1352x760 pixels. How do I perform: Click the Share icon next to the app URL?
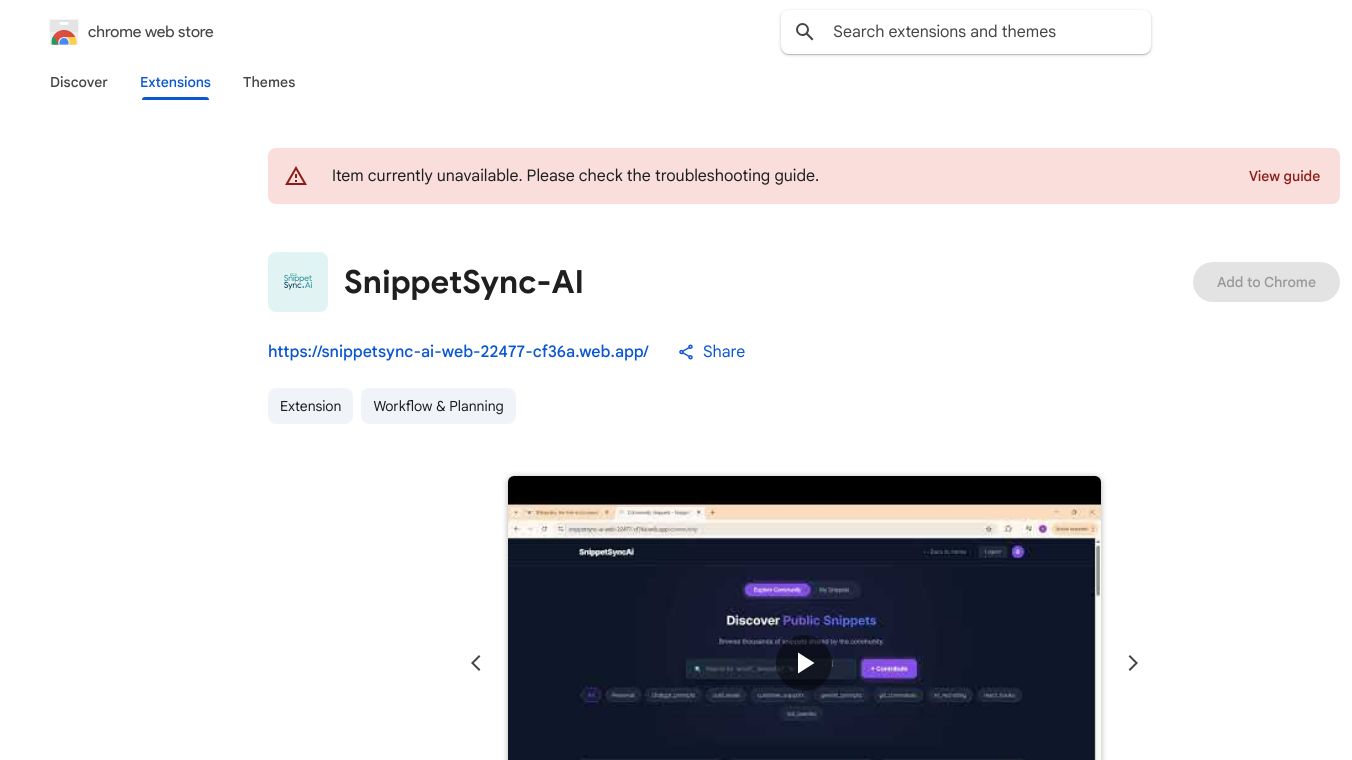click(686, 351)
